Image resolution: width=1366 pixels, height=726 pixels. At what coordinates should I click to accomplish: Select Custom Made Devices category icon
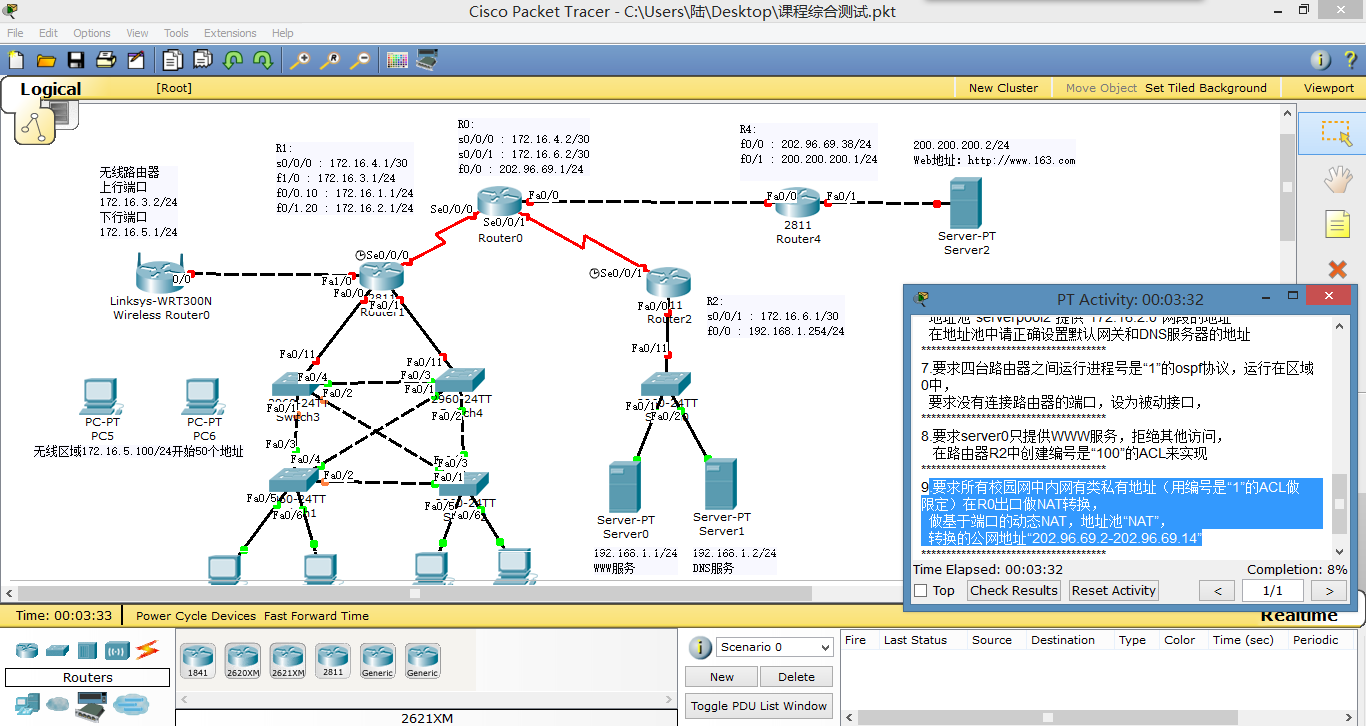(92, 705)
